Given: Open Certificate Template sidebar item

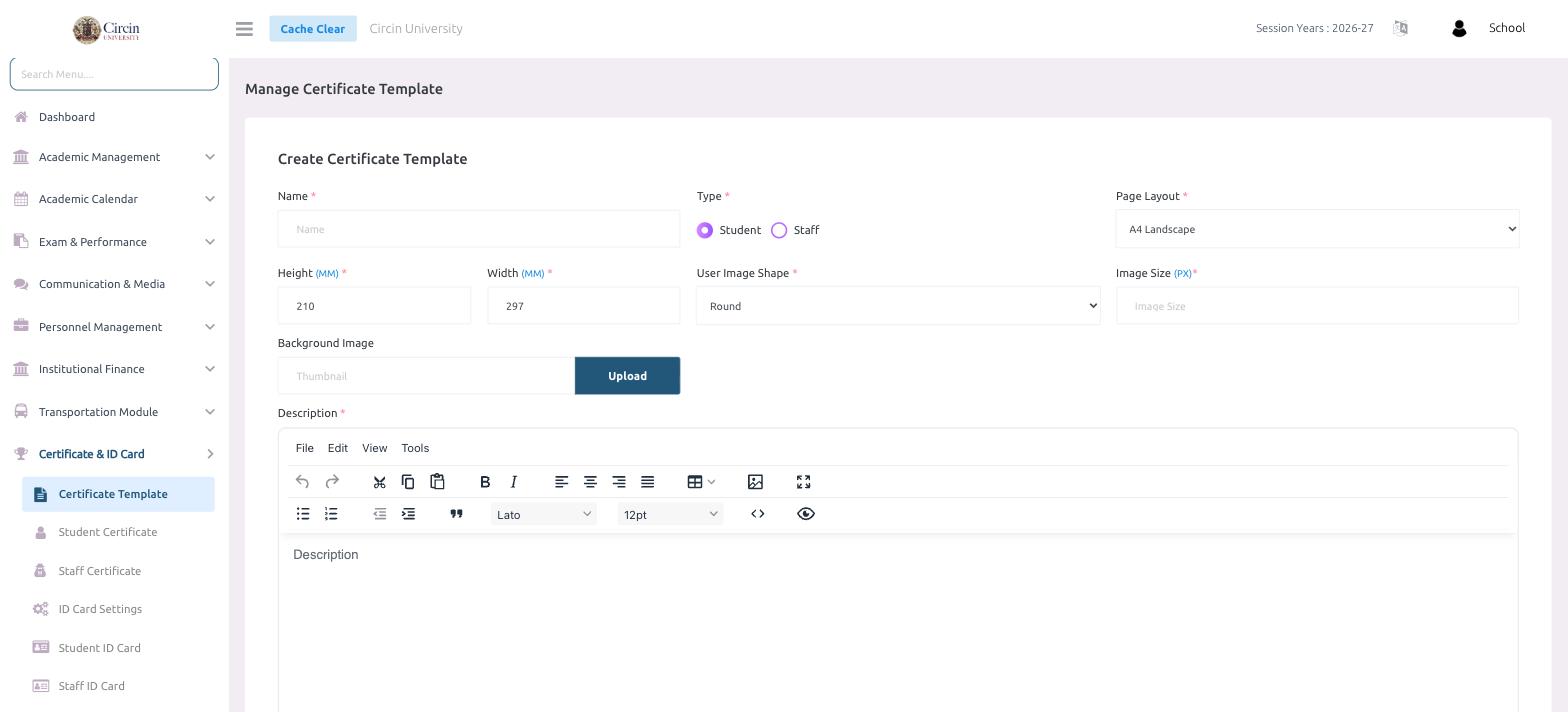Looking at the screenshot, I should click(x=118, y=494).
